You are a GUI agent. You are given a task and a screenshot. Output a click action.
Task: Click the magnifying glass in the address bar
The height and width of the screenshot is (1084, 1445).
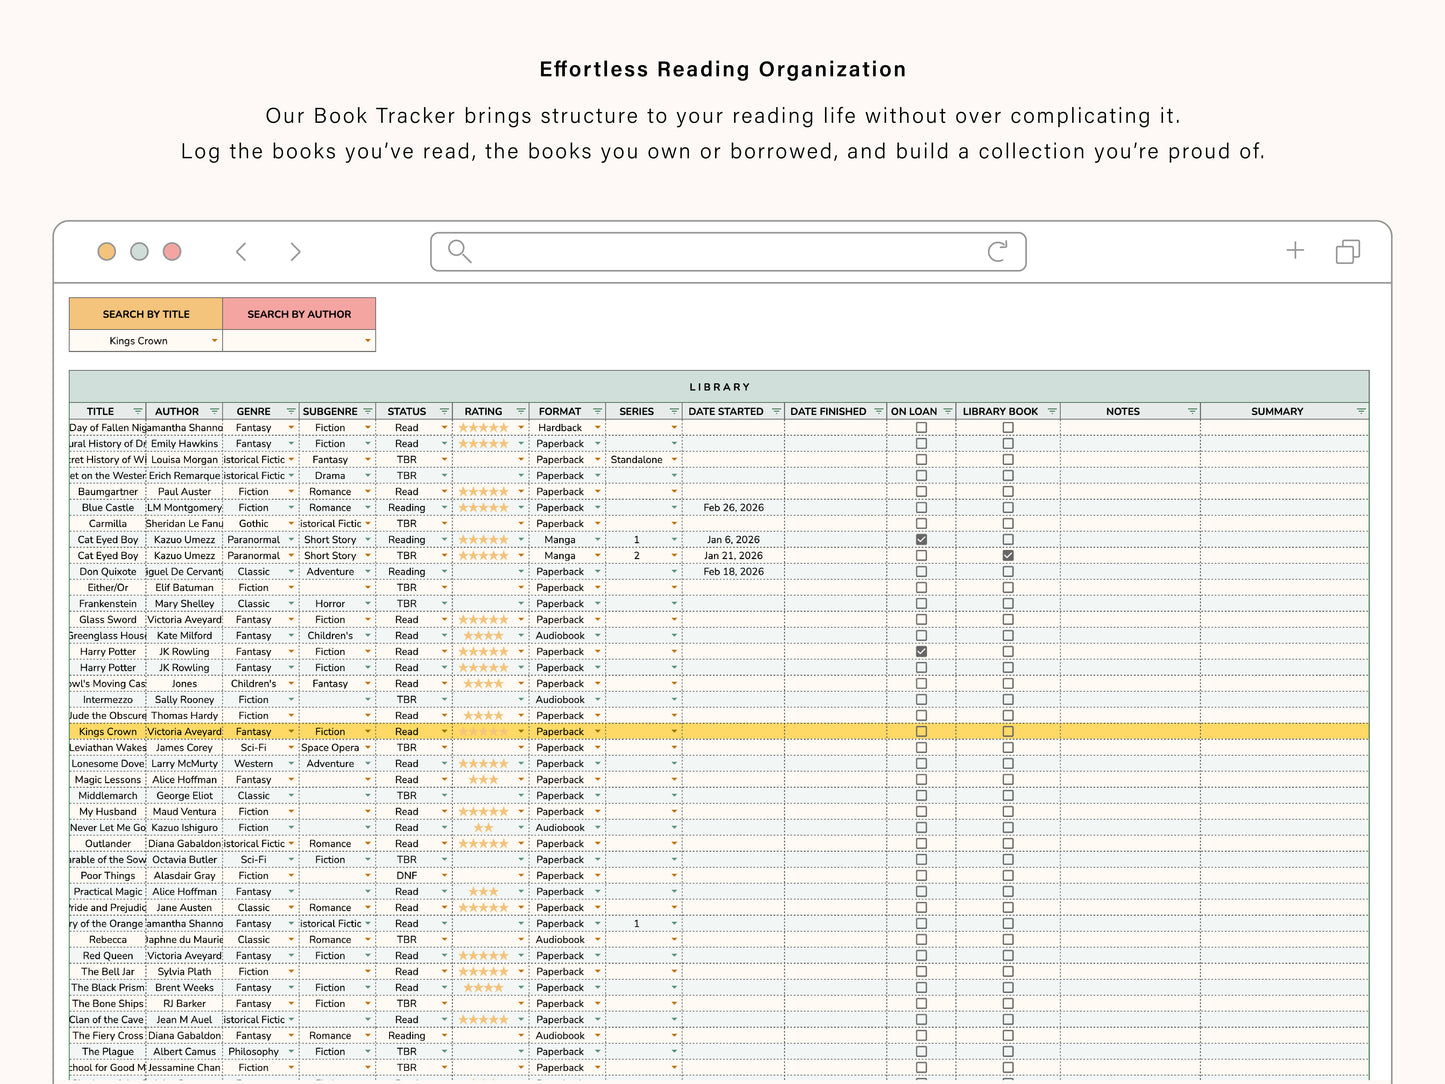[x=459, y=251]
